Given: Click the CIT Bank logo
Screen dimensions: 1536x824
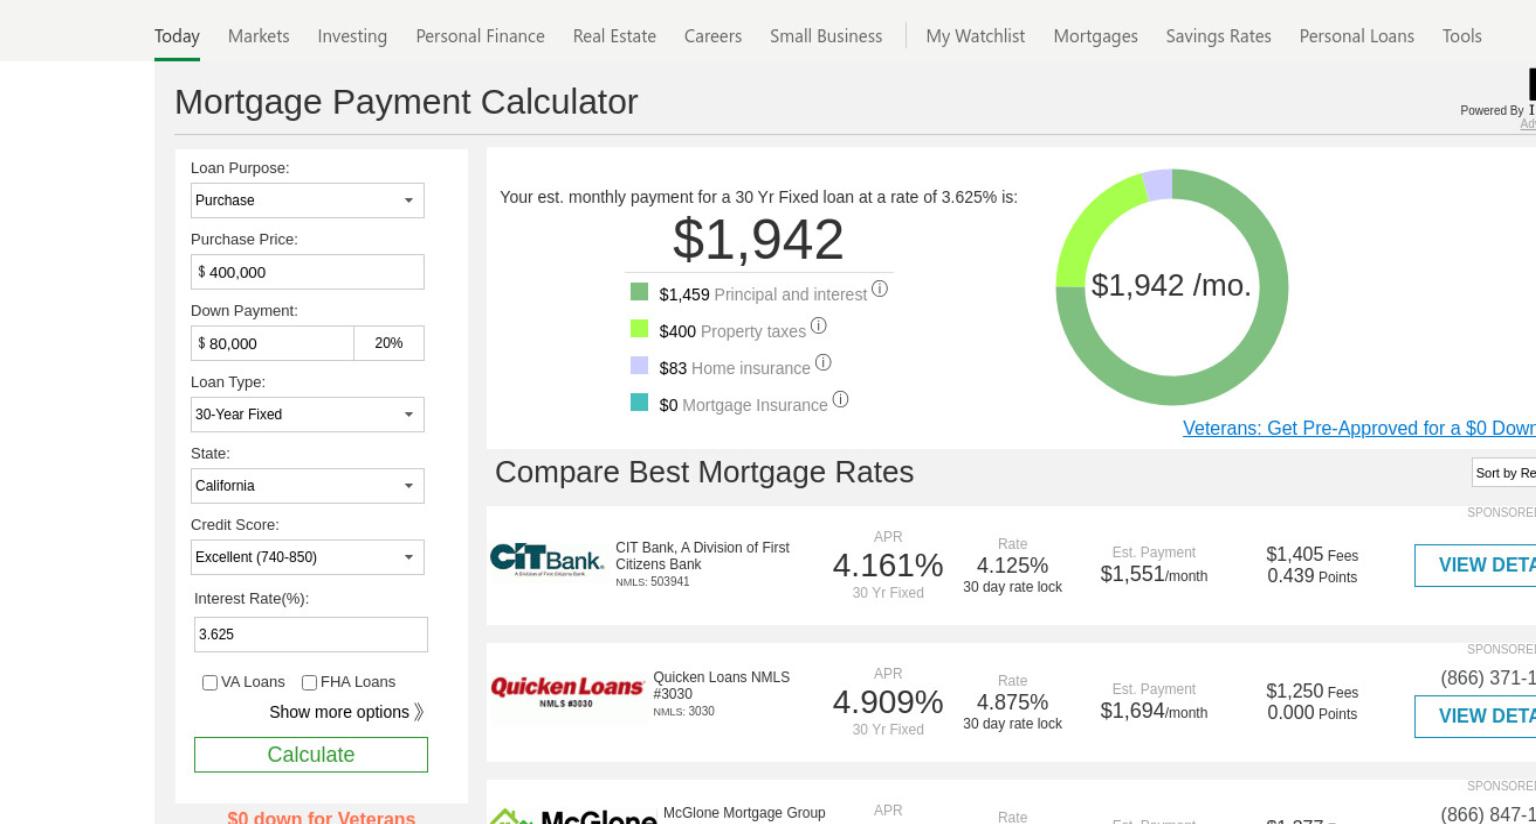Looking at the screenshot, I should tap(547, 560).
